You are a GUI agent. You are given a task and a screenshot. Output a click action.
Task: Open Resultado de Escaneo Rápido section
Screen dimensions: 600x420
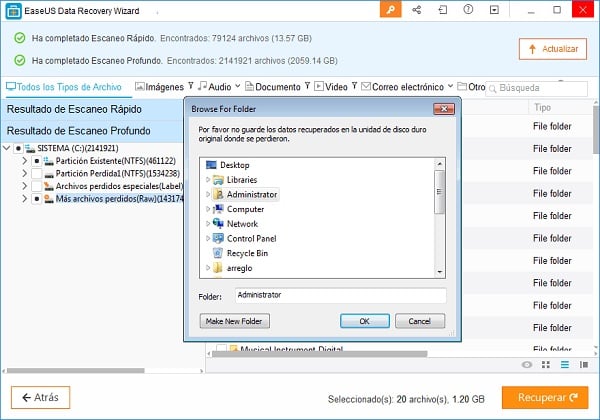pos(93,109)
